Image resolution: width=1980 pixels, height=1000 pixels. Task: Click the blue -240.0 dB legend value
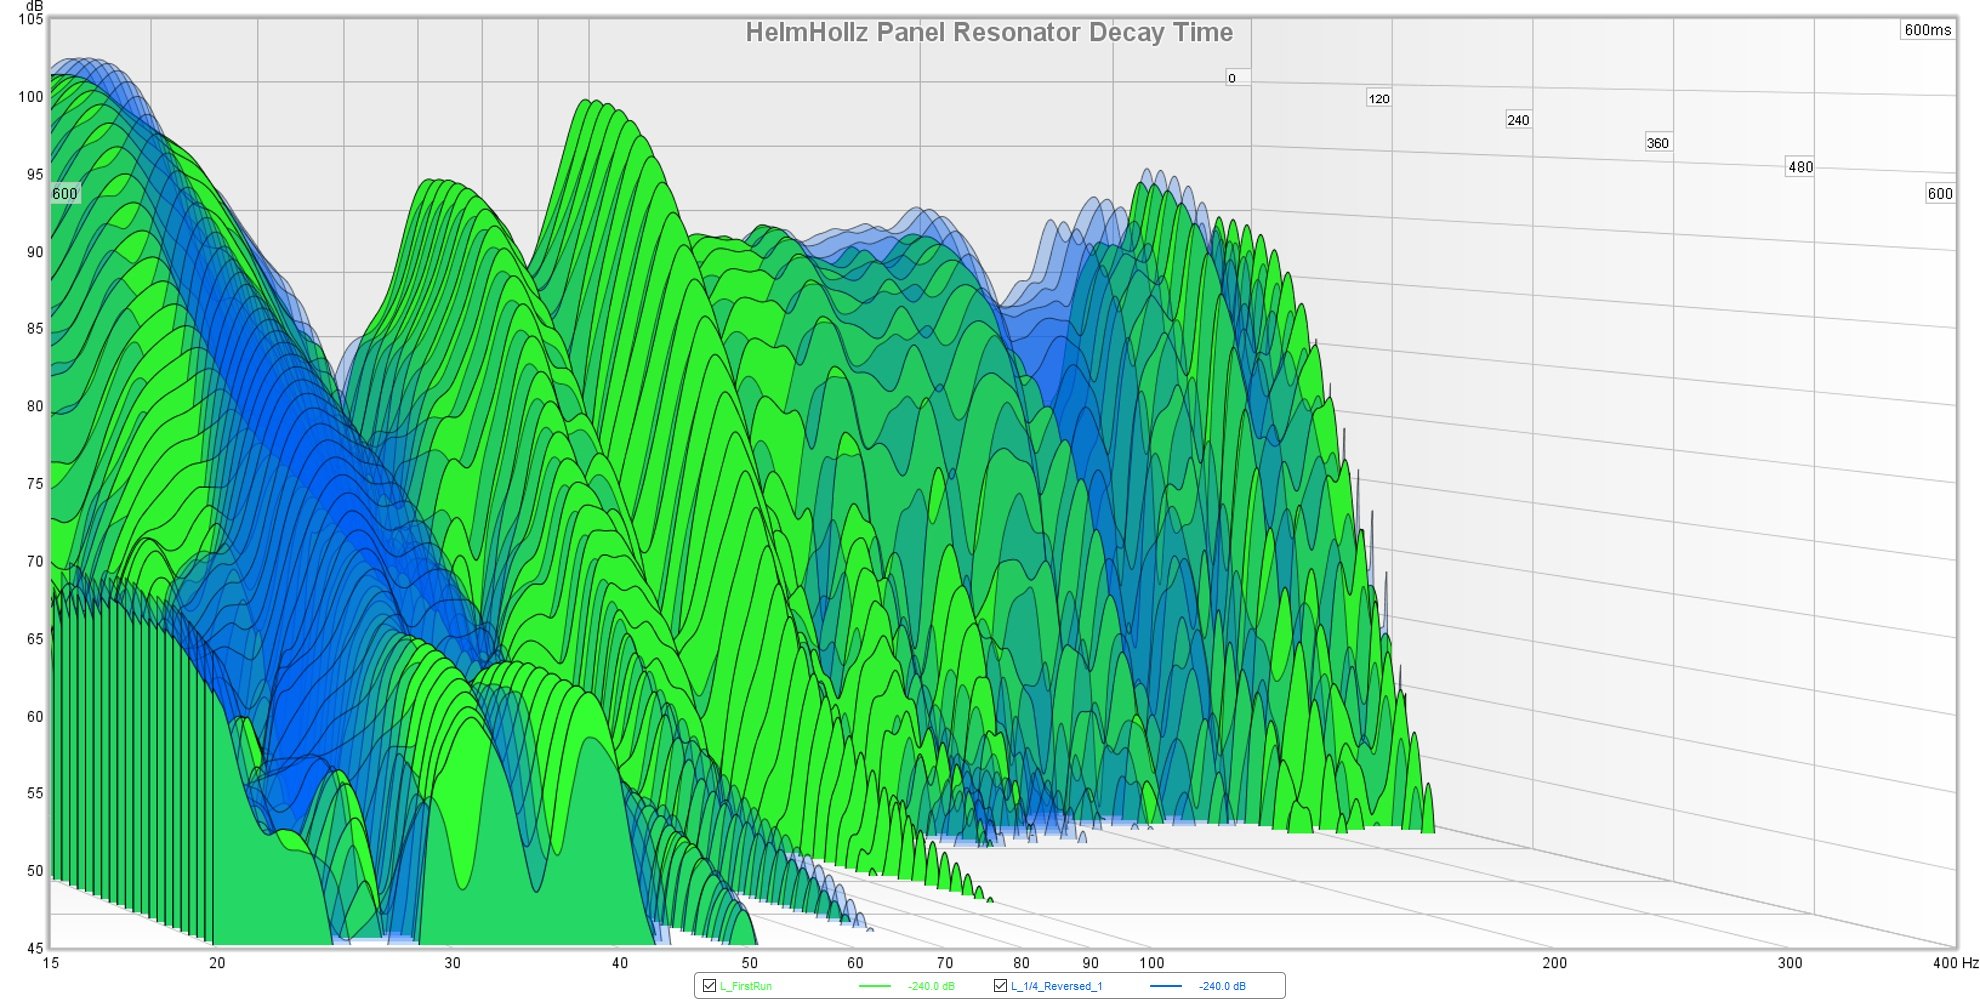pyautogui.click(x=1222, y=986)
